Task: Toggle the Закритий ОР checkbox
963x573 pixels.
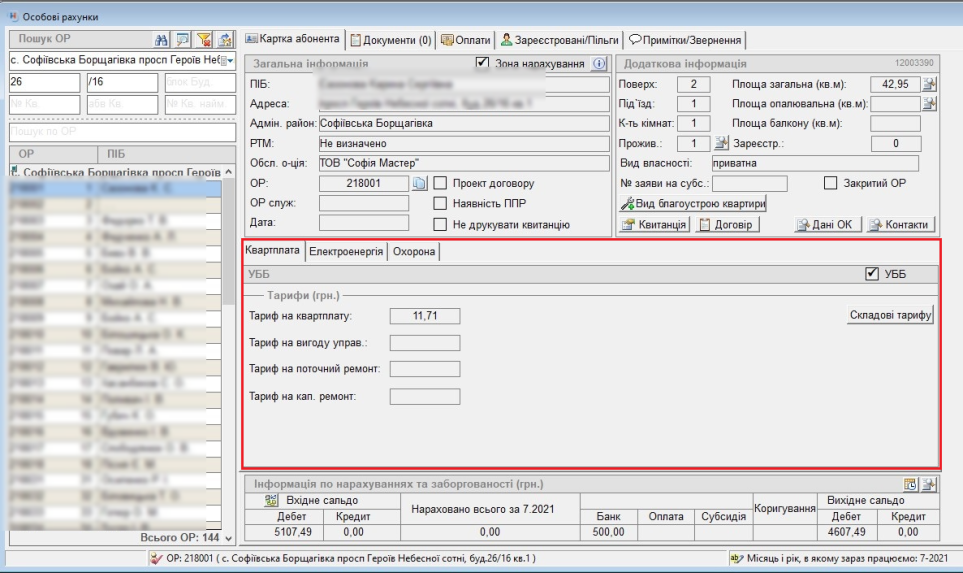Action: tap(830, 184)
